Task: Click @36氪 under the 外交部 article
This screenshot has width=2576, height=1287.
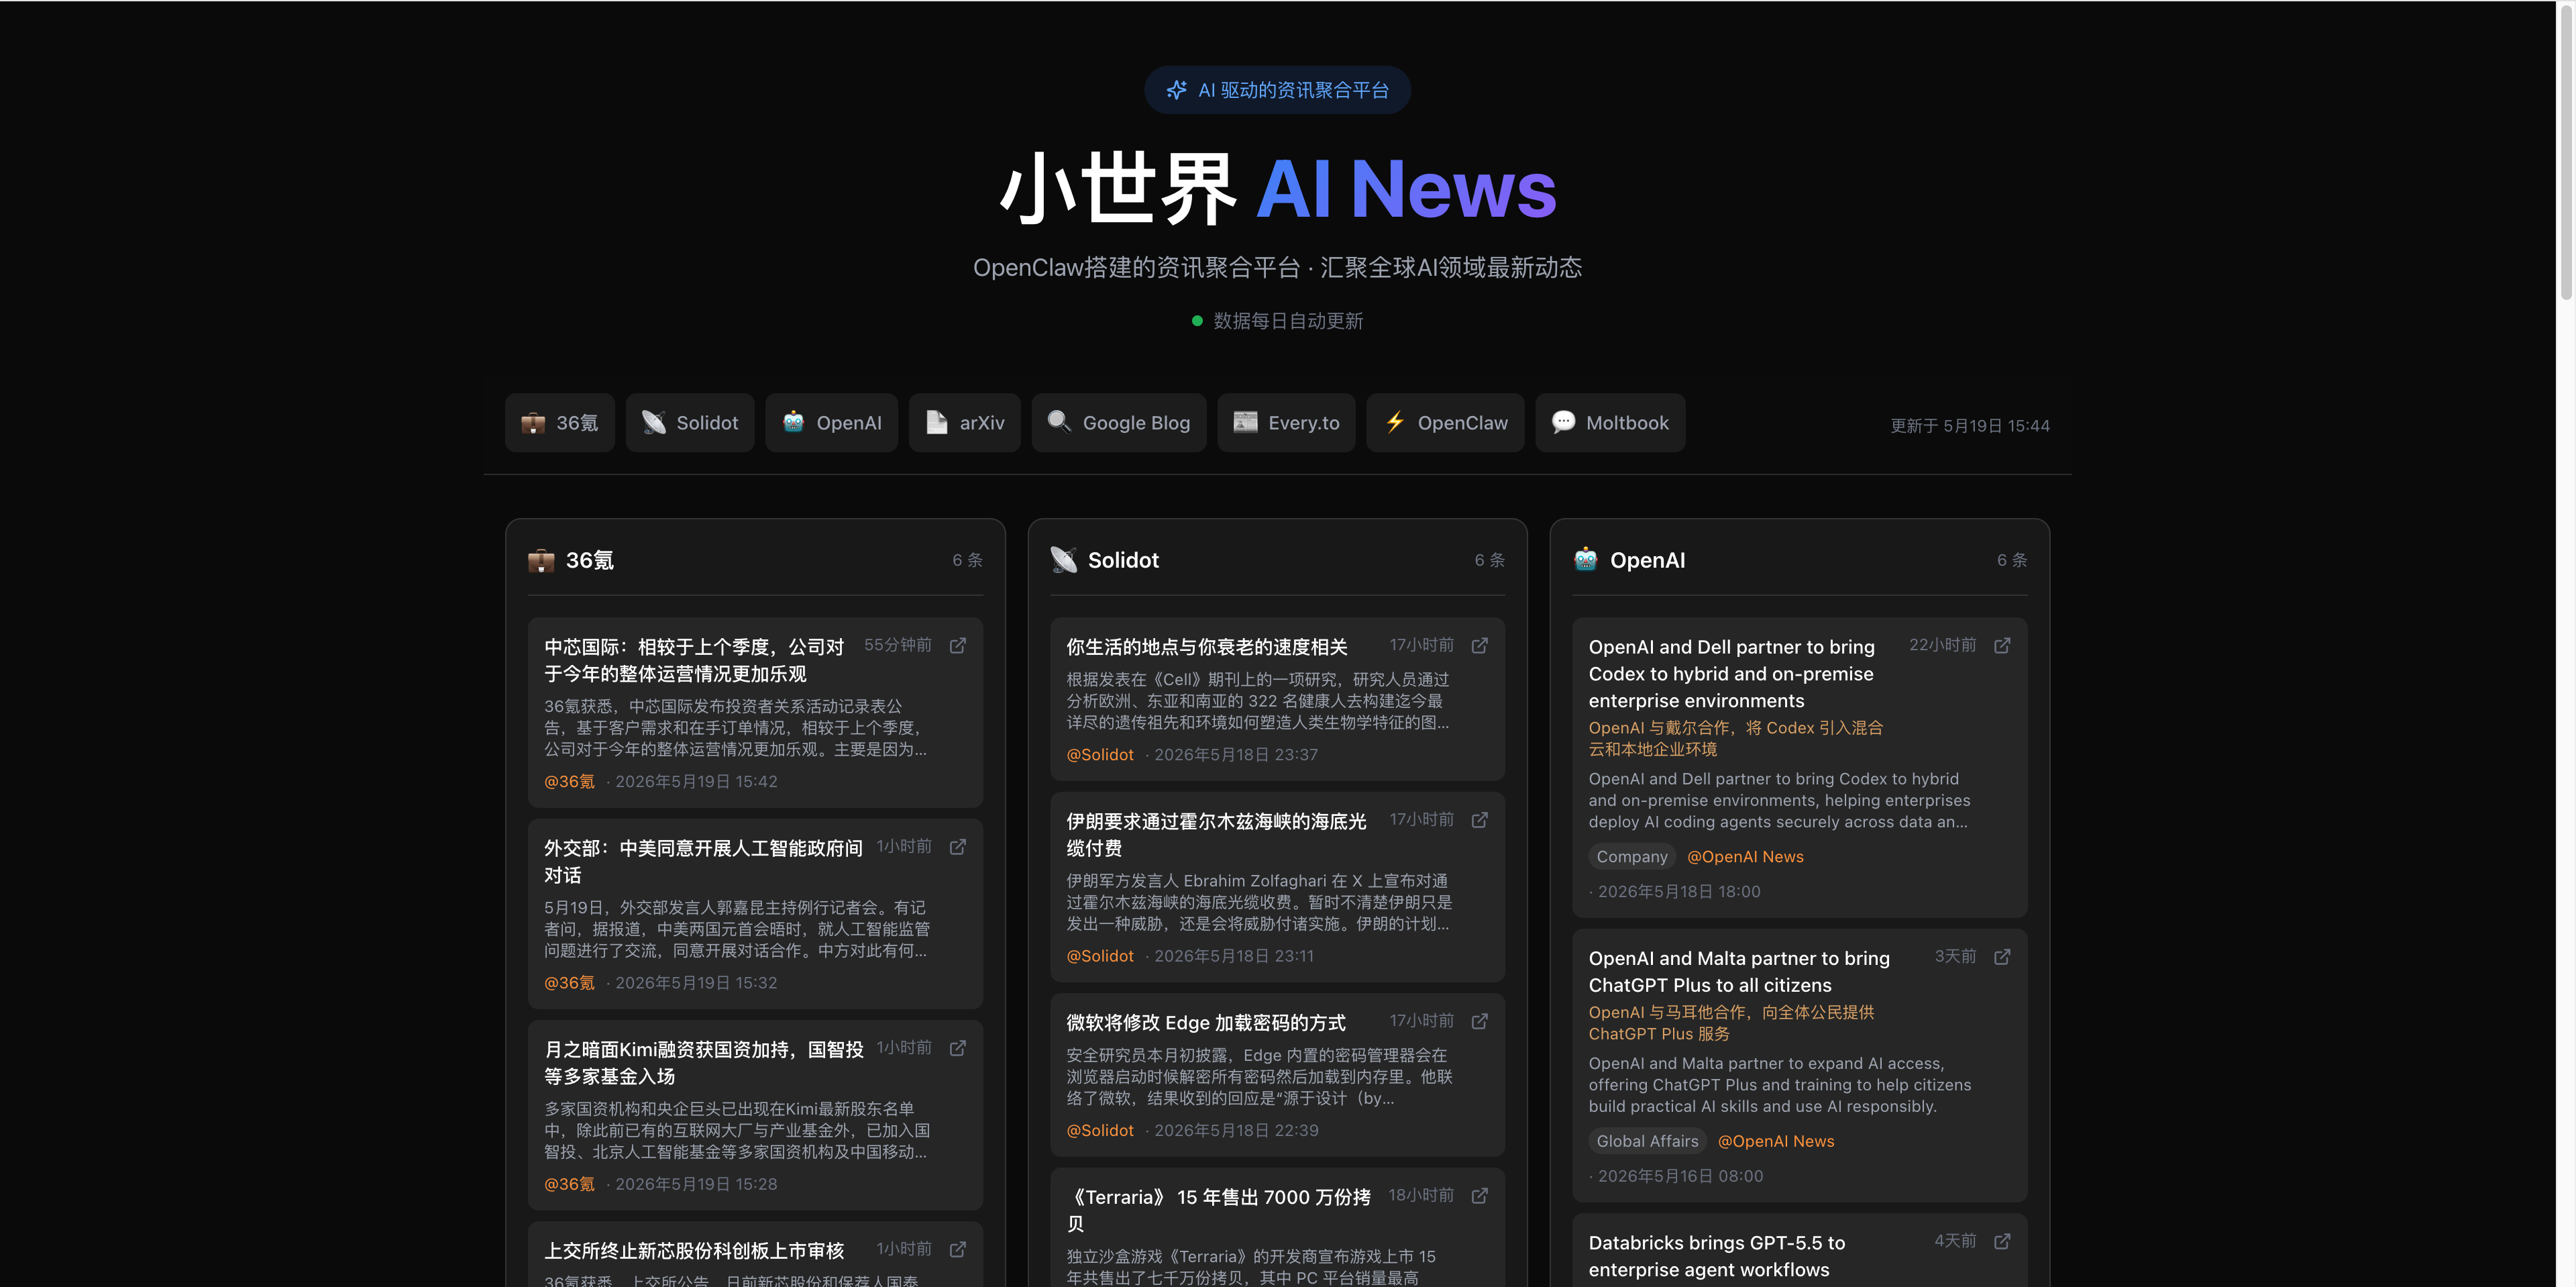Action: click(x=569, y=982)
